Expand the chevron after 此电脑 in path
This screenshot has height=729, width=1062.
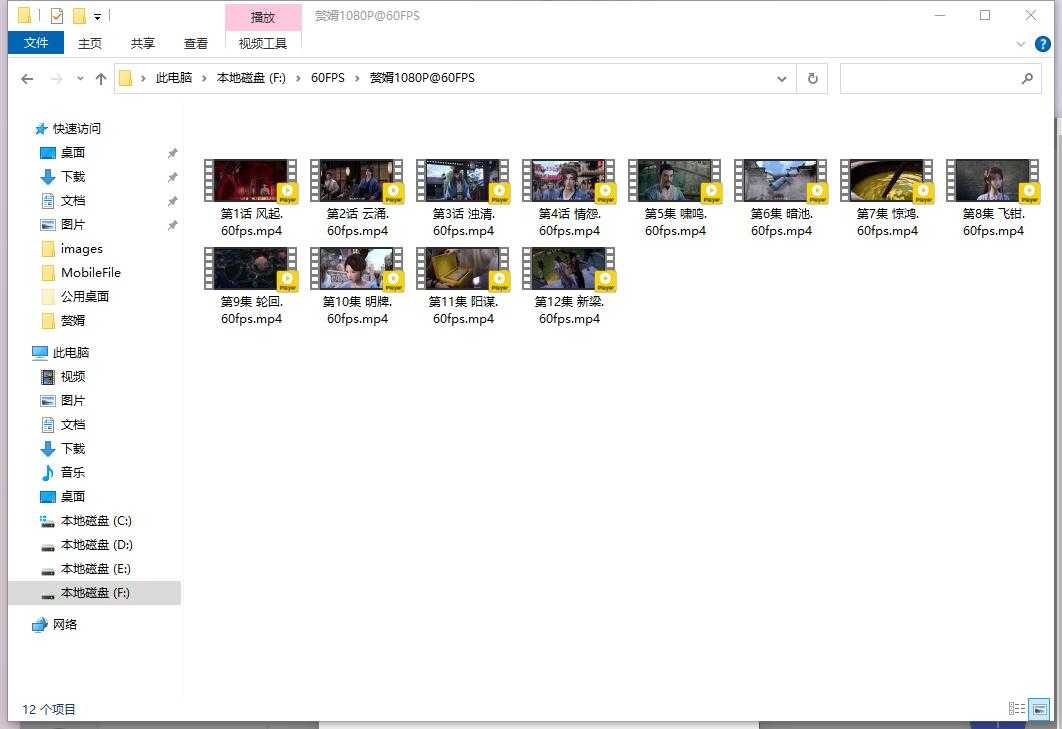point(204,79)
